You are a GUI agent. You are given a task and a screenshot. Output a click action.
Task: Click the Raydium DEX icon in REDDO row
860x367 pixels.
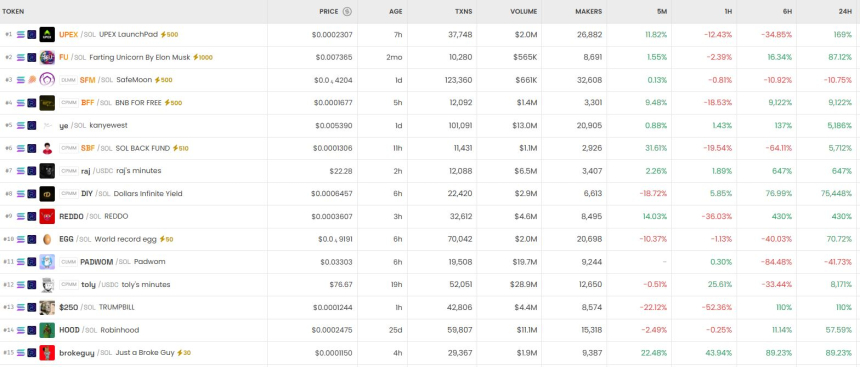coord(32,216)
